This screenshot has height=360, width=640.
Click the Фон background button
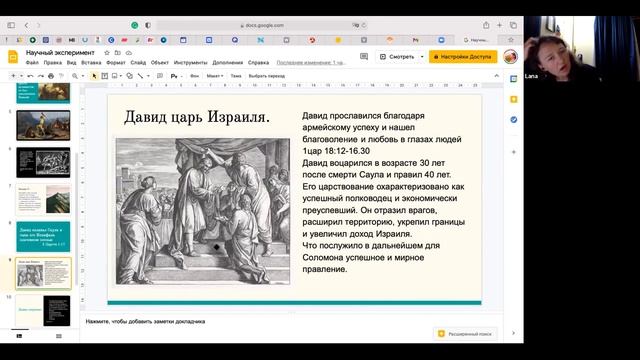[195, 76]
